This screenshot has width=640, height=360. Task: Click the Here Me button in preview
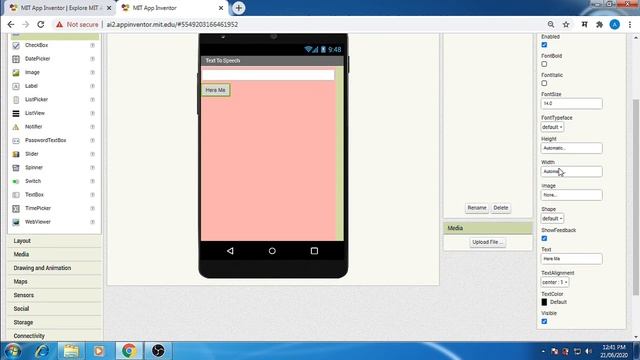pos(216,90)
